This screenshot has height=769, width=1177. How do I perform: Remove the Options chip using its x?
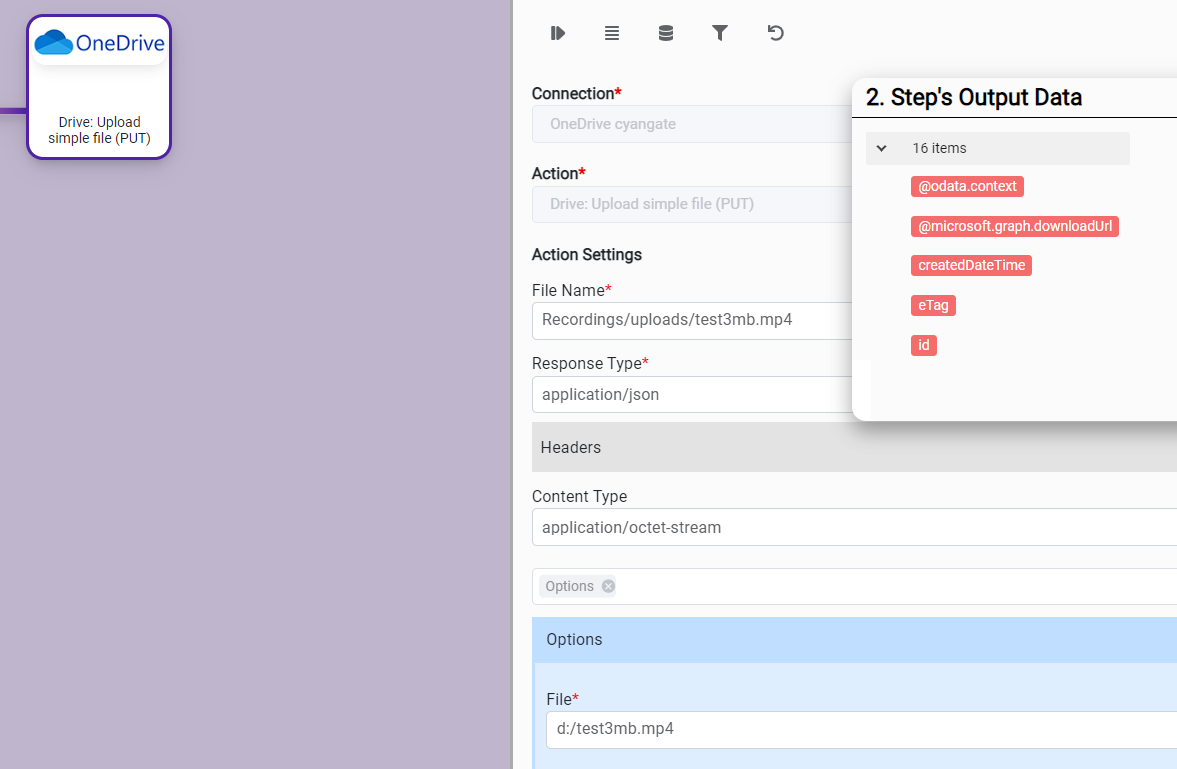coord(608,586)
